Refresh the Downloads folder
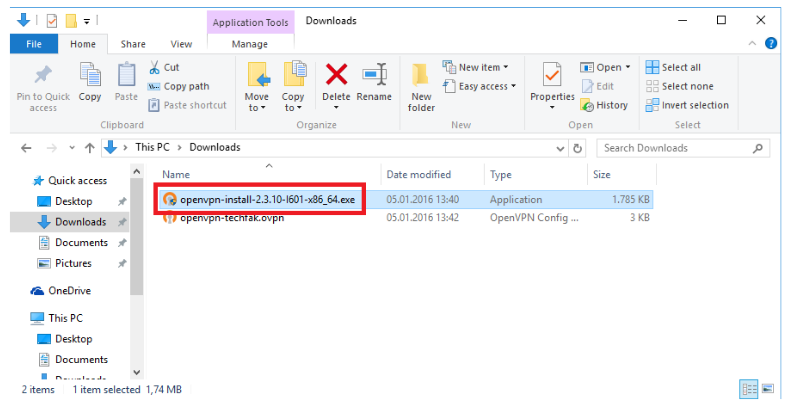The image size is (790, 413). (577, 148)
